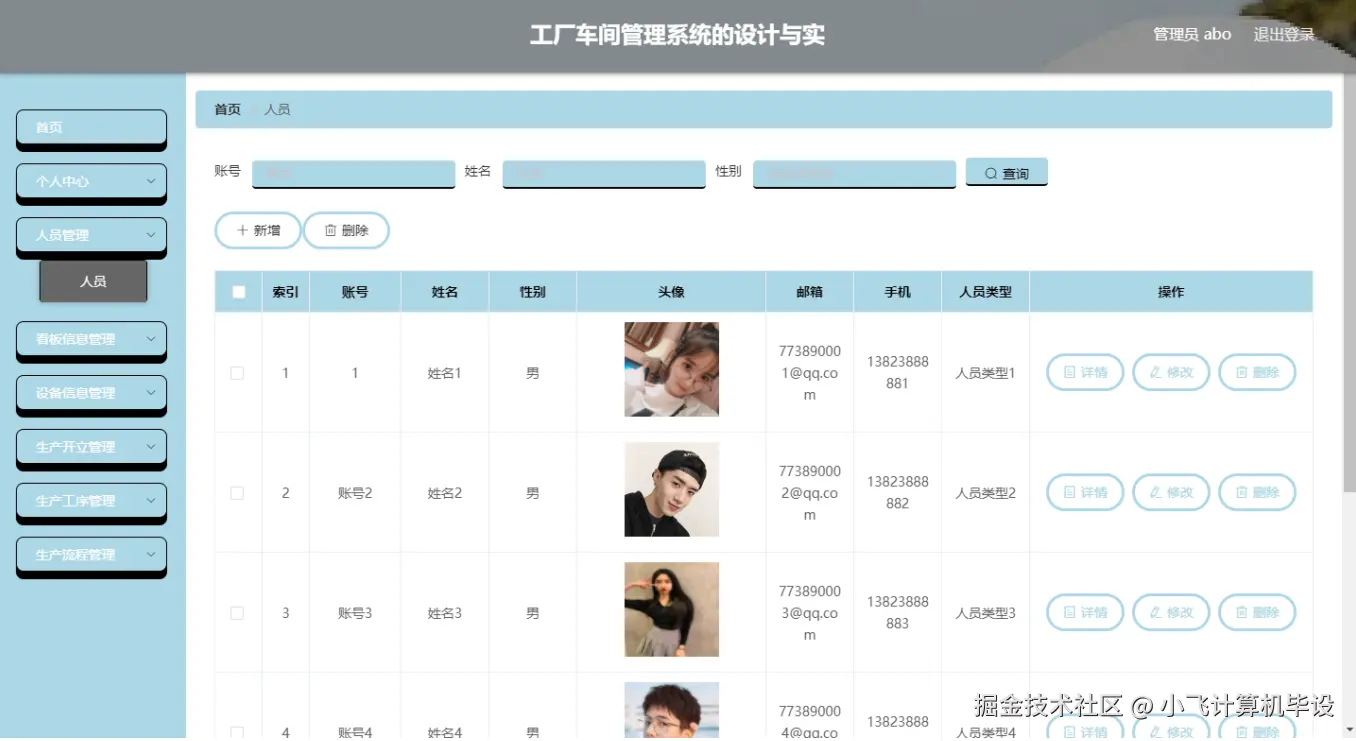This screenshot has height=741, width=1356.
Task: Click 人员类型2 cell
Action: coord(985,493)
